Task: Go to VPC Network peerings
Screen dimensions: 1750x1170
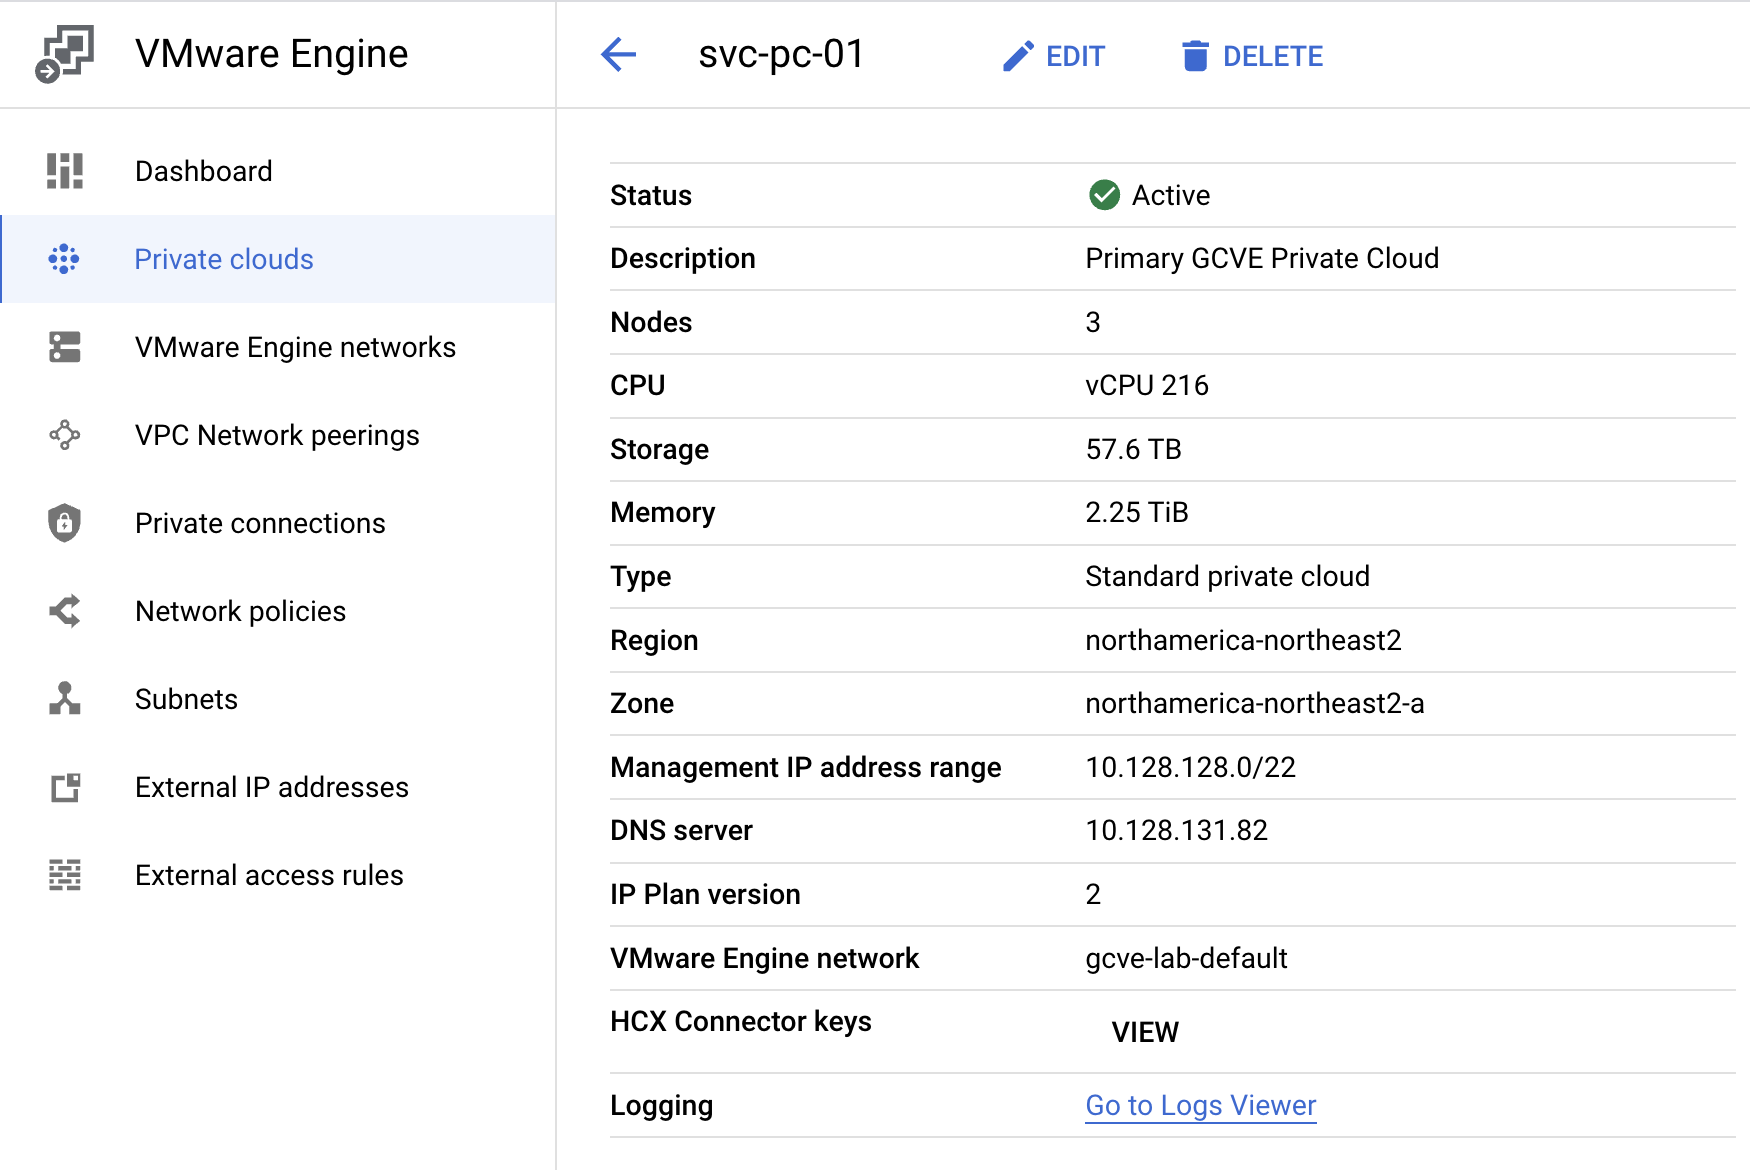Action: coord(278,435)
